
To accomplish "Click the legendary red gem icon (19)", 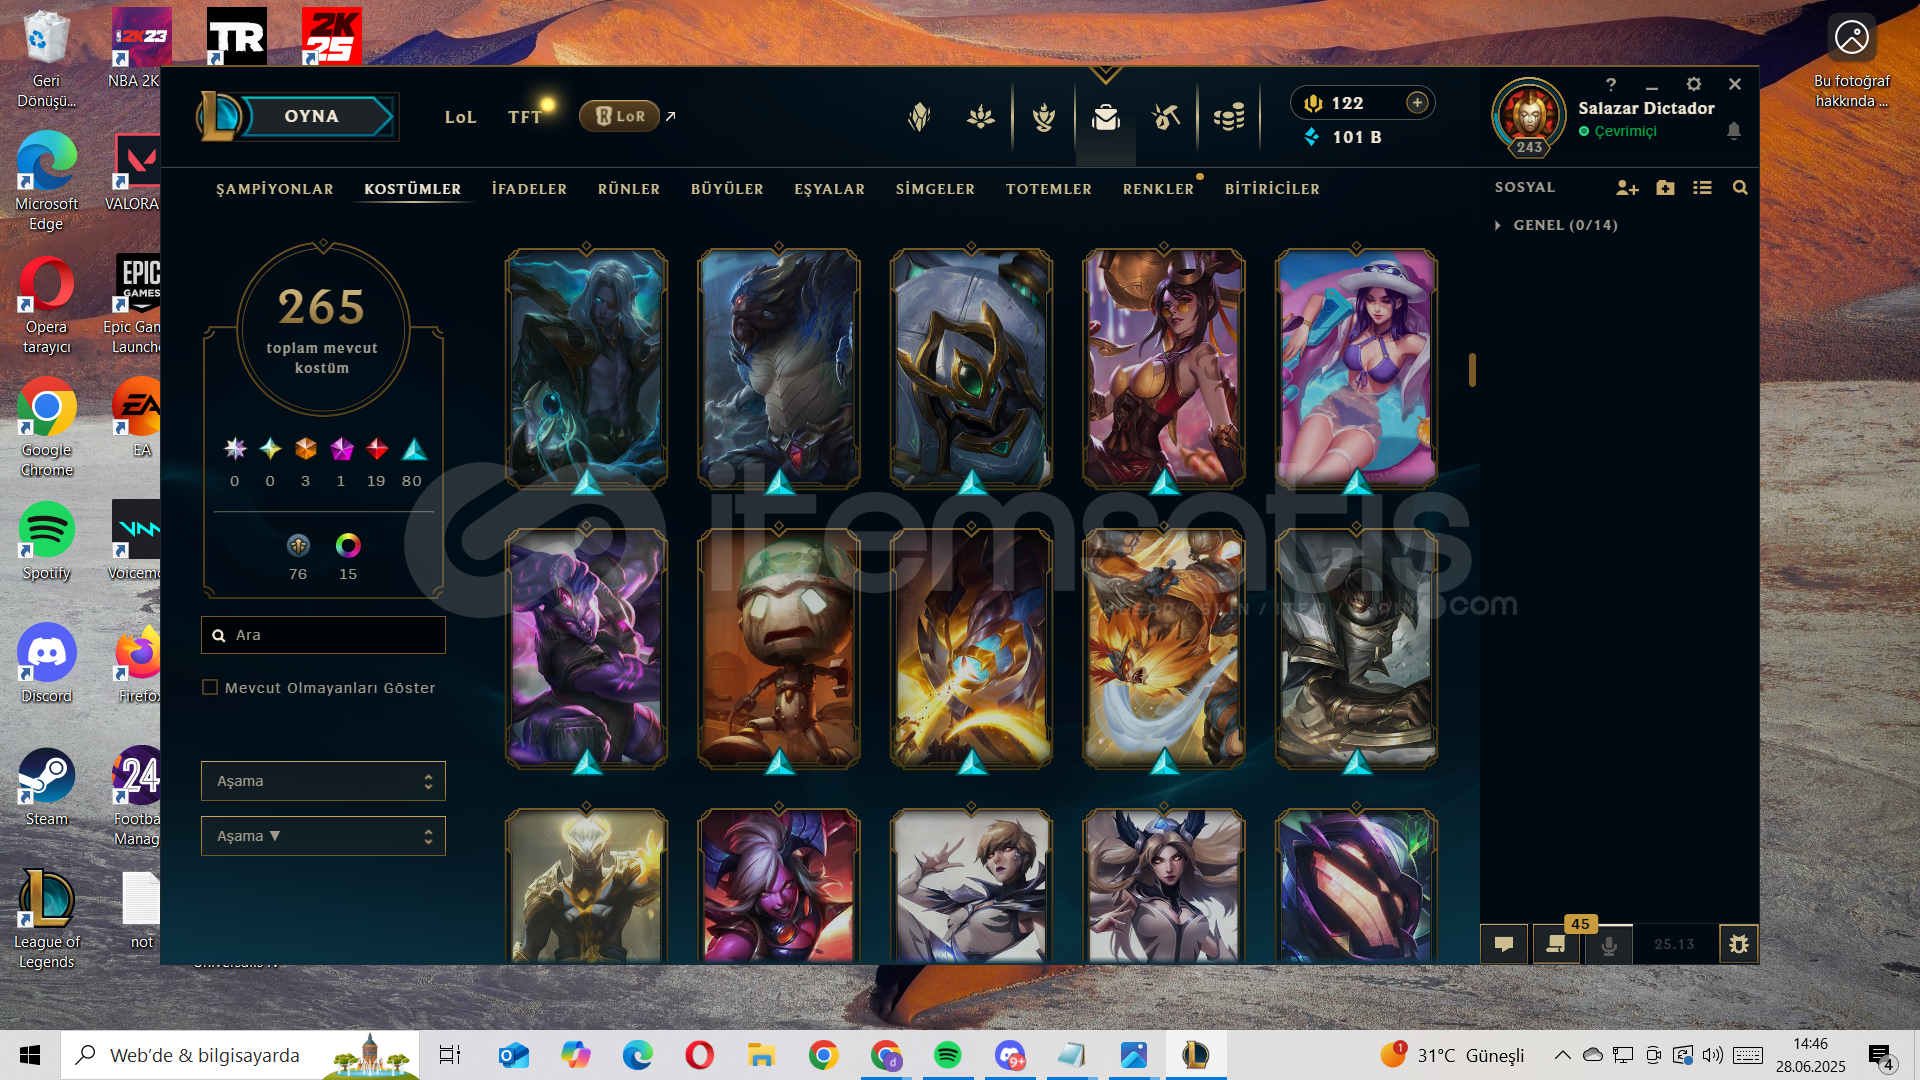I will tap(377, 449).
